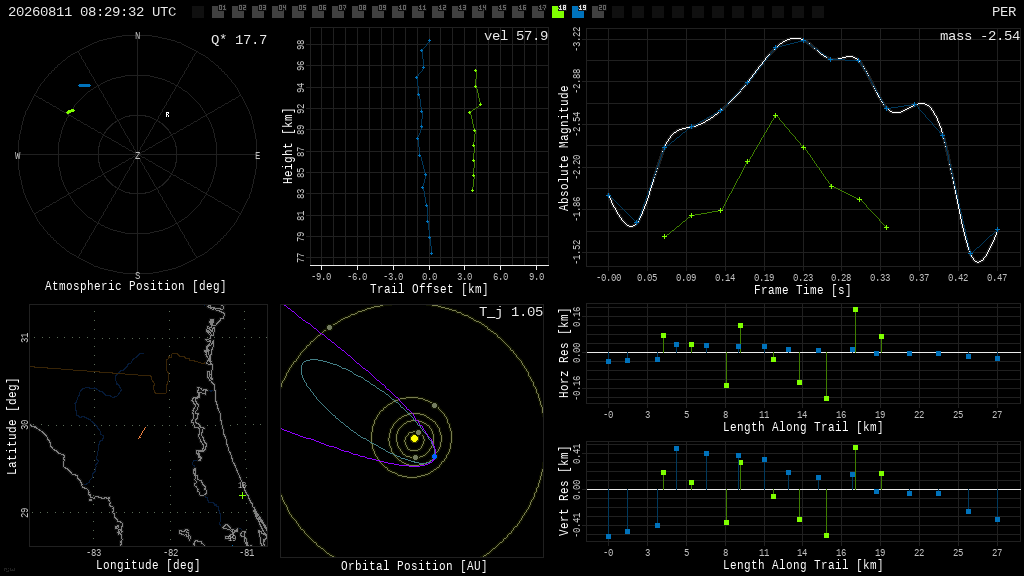
Task: Click the blue meteor streak on sky plot
Action: click(84, 86)
